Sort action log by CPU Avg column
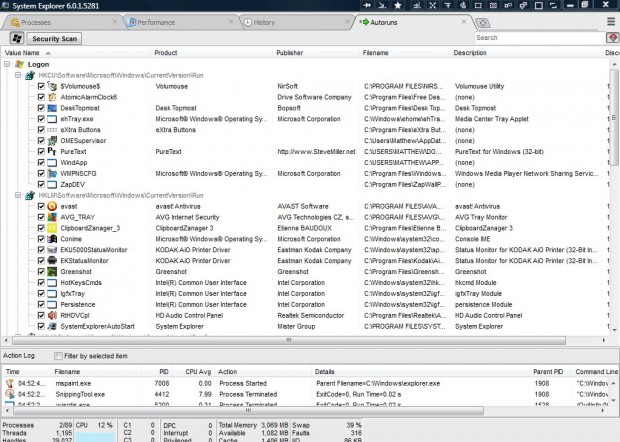 click(x=194, y=372)
